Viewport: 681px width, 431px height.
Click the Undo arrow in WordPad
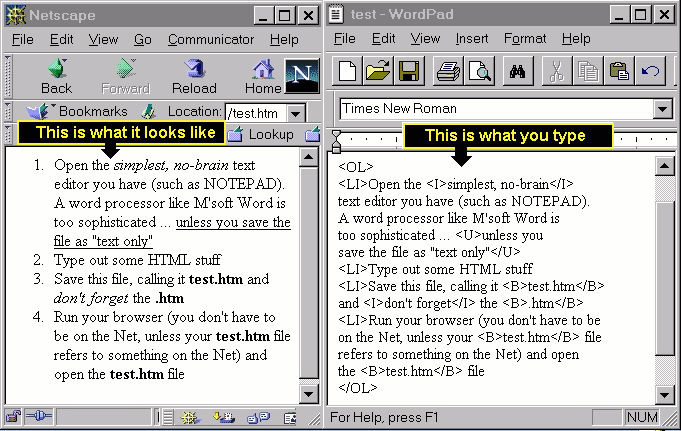click(650, 70)
